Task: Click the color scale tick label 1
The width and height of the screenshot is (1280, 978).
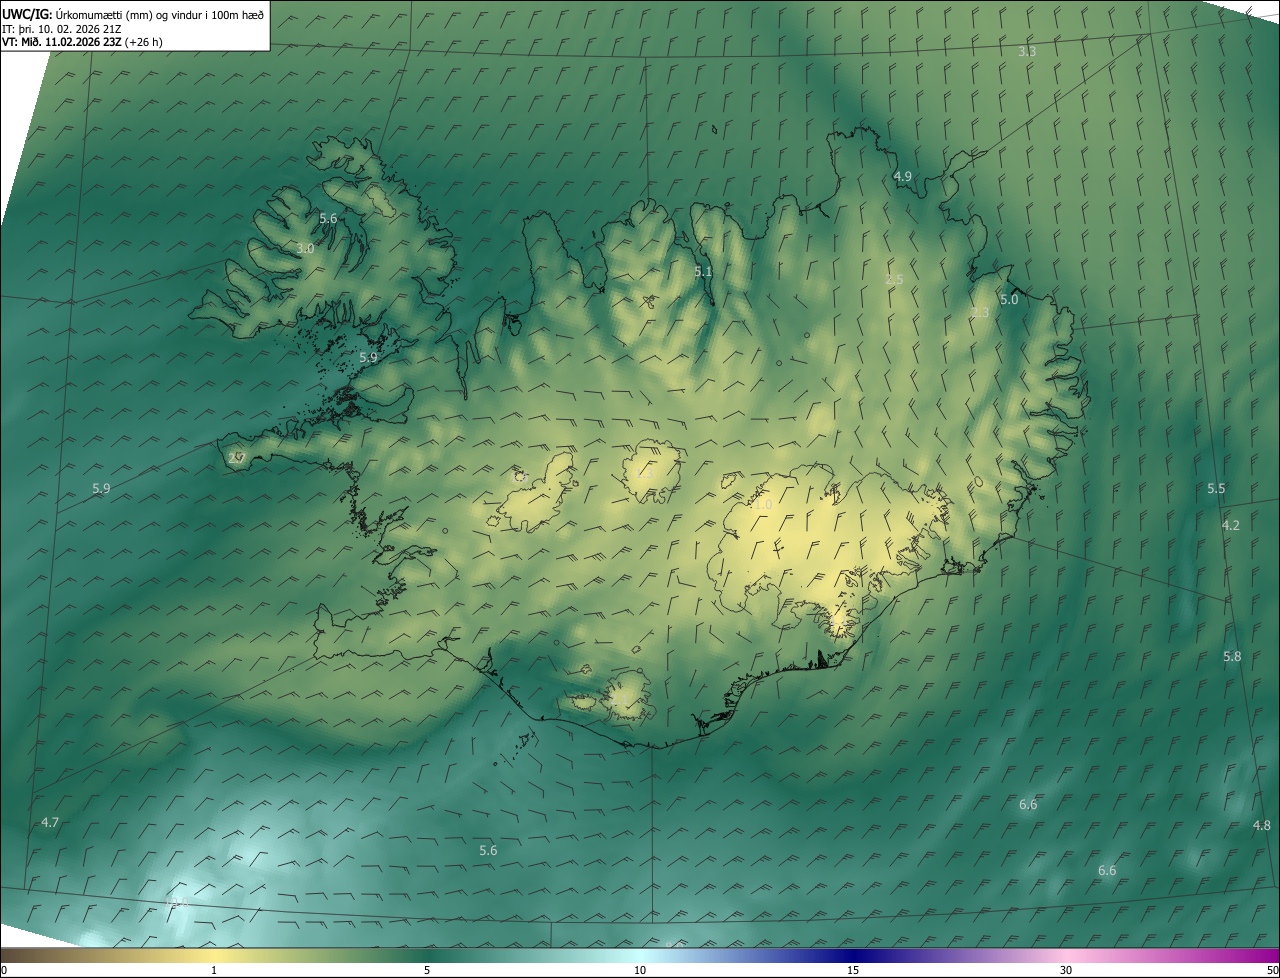Action: click(214, 971)
